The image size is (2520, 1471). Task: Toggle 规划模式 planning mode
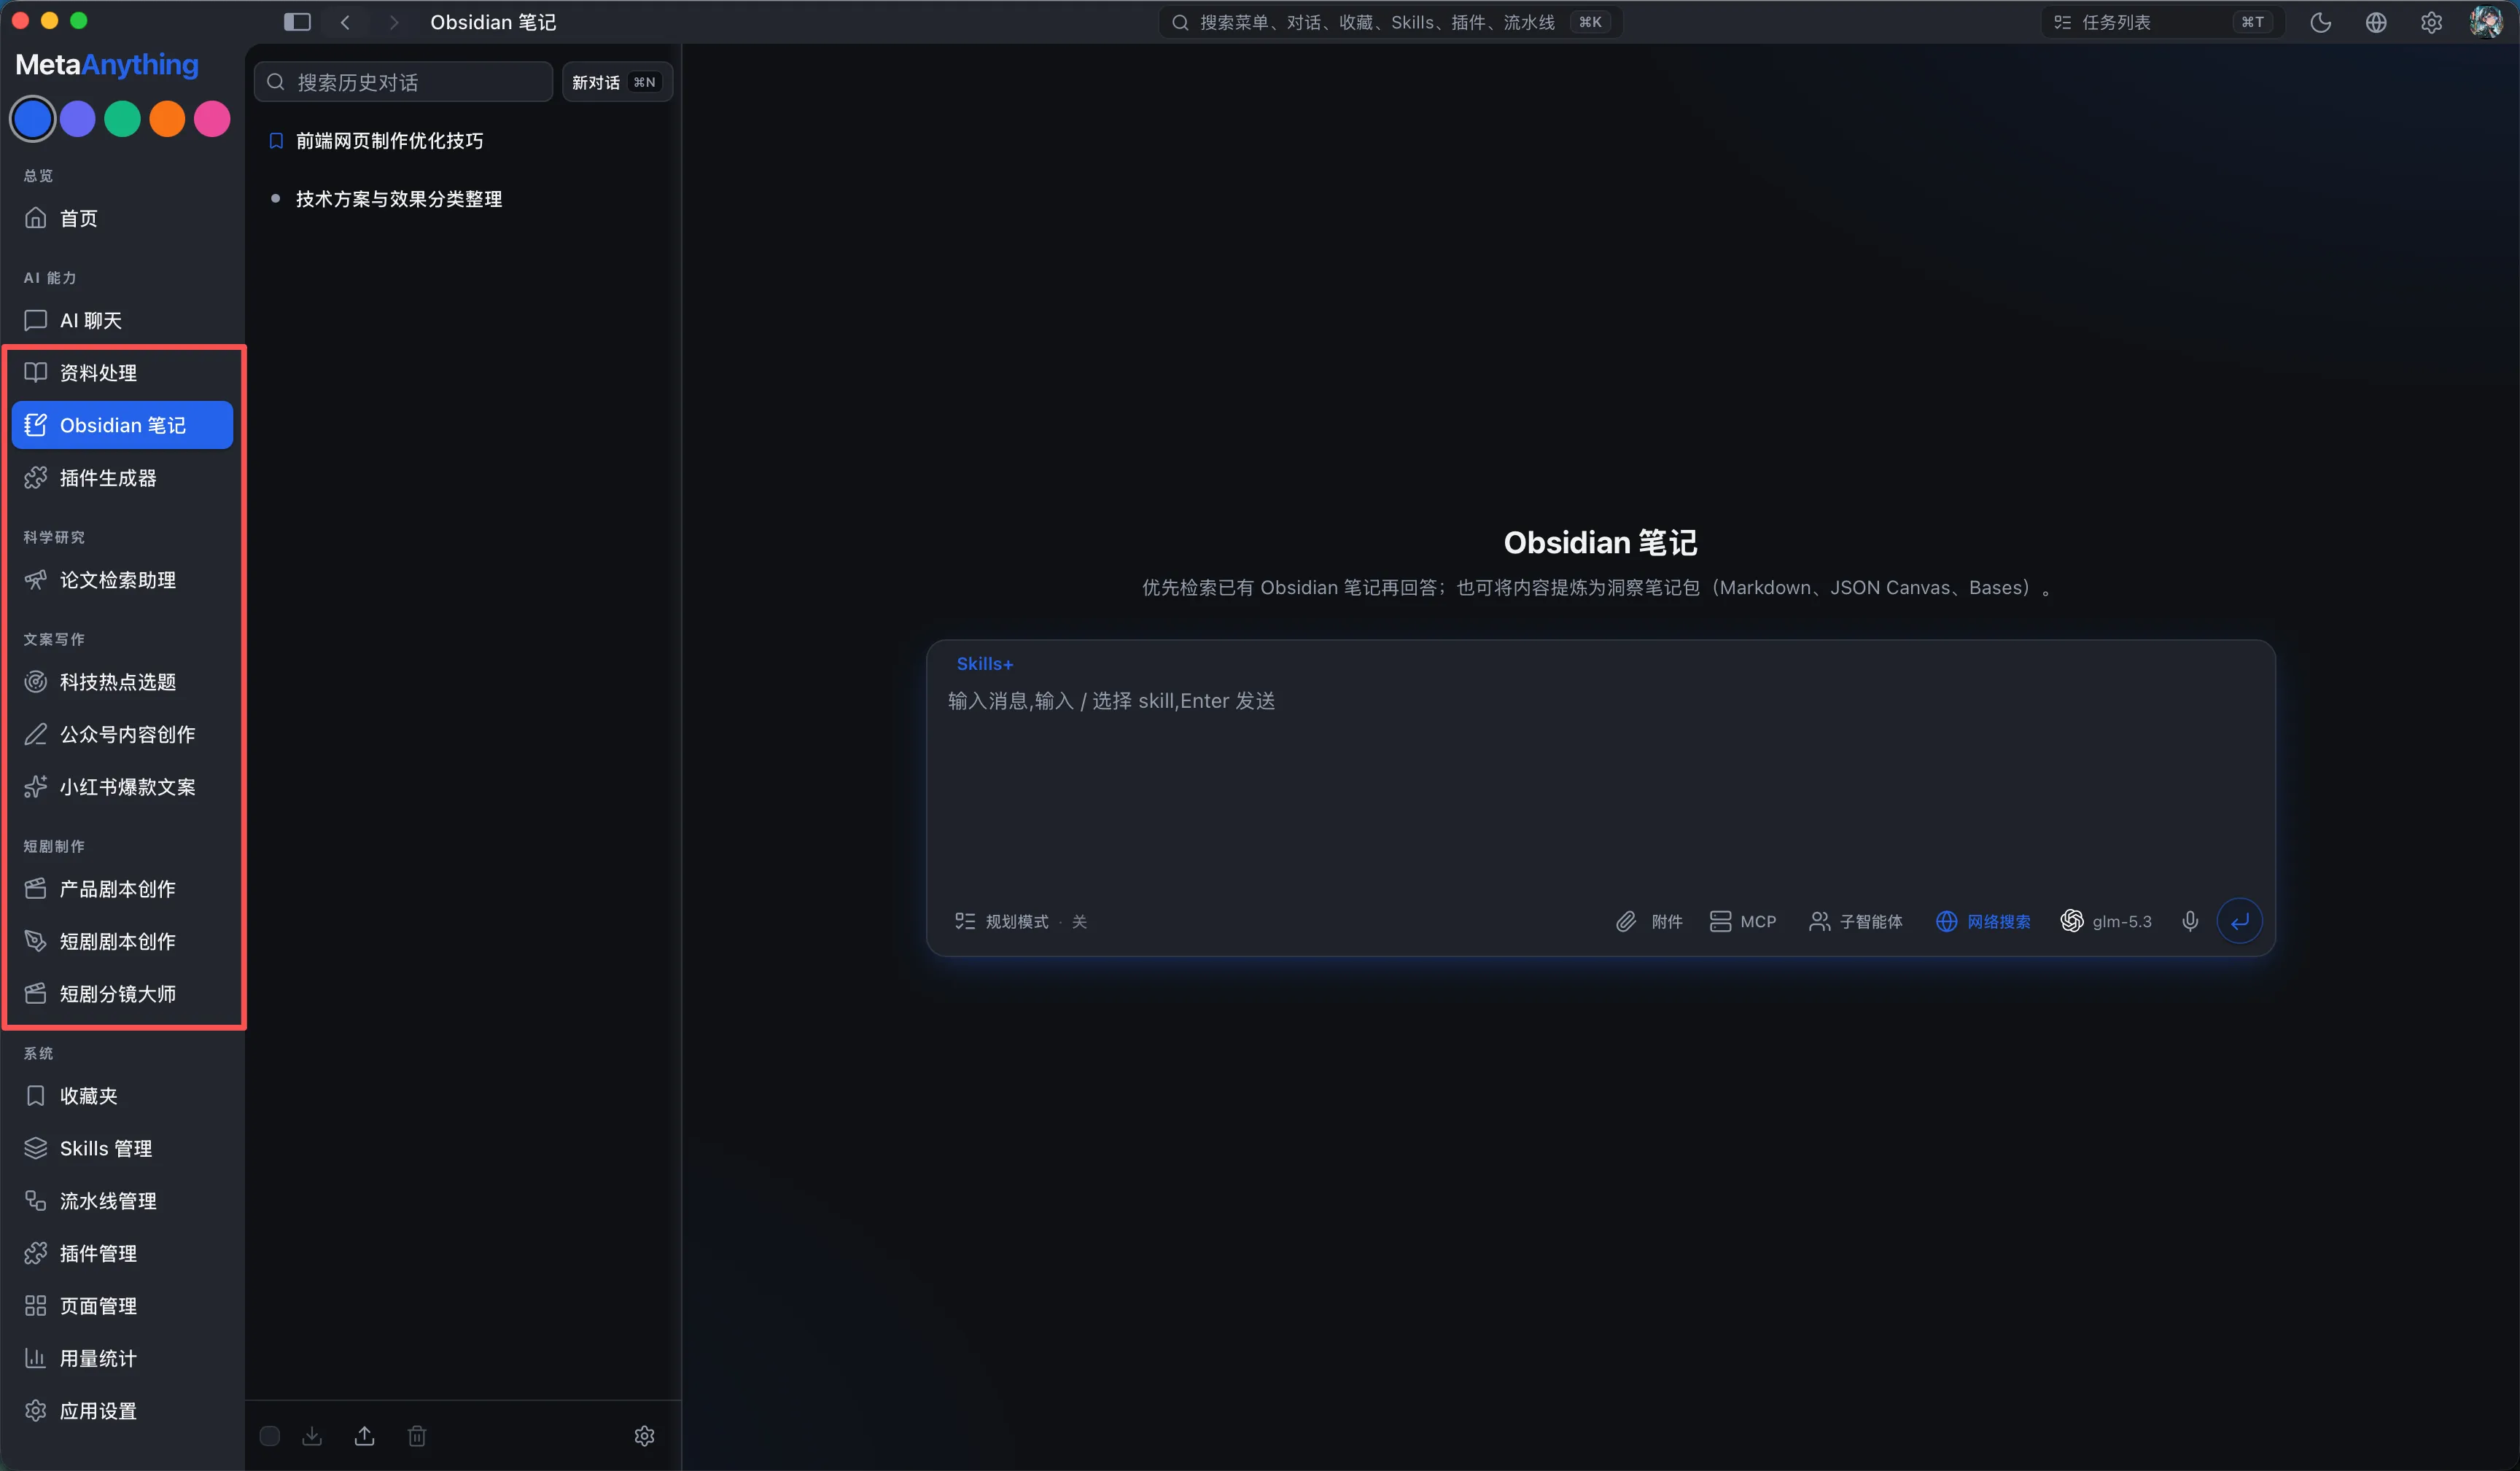click(1020, 921)
